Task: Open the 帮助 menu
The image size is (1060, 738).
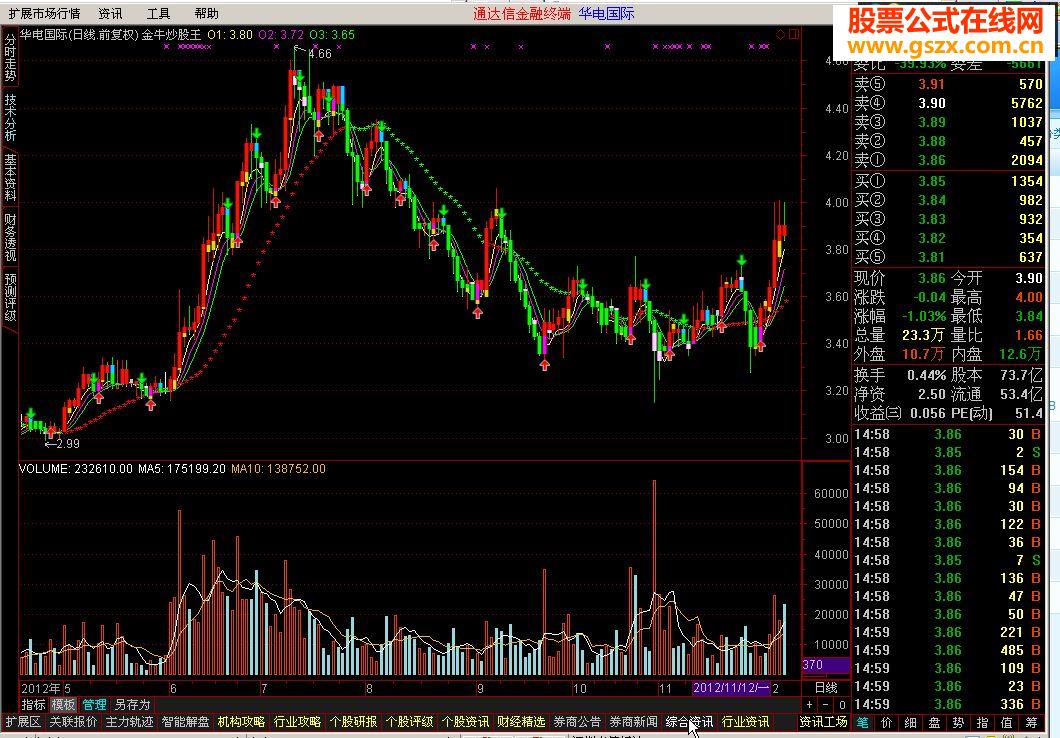Action: (206, 14)
